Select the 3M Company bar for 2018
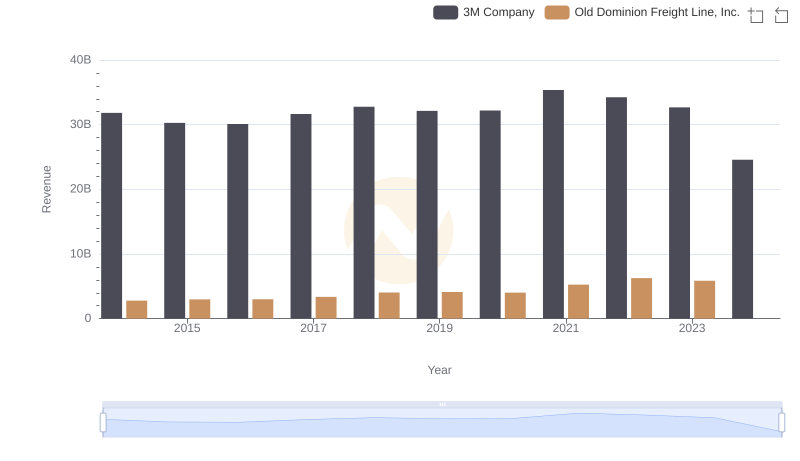The width and height of the screenshot is (800, 461). pos(364,213)
